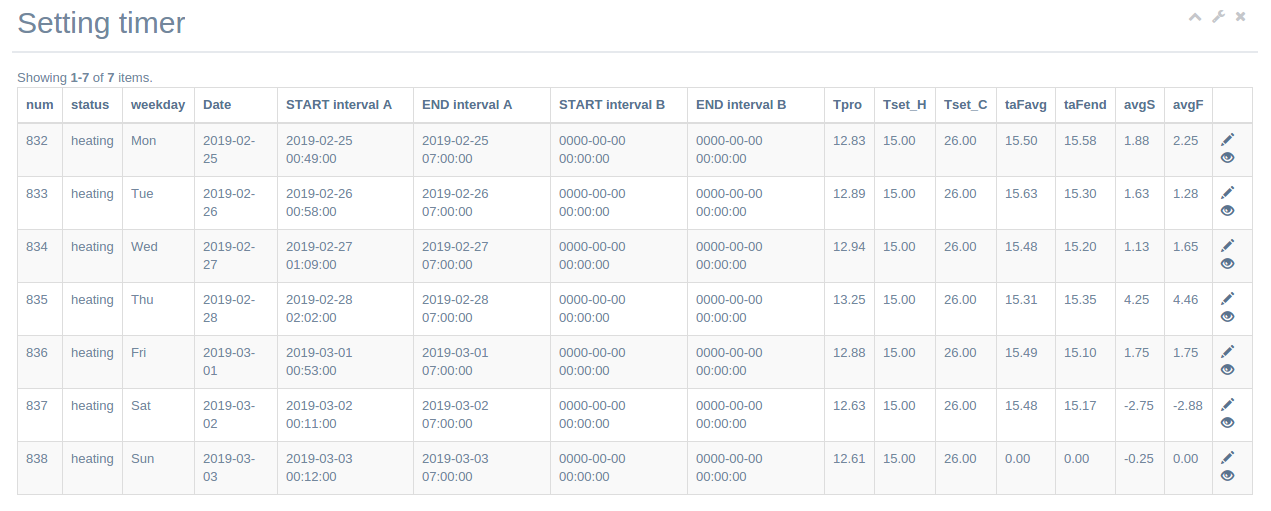View row 832 details with eye icon
The width and height of the screenshot is (1271, 511).
point(1228,158)
